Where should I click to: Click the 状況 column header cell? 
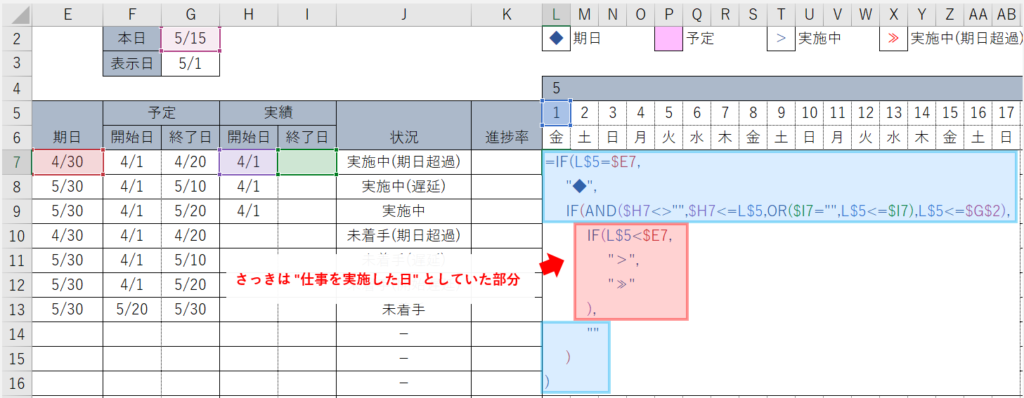404,125
